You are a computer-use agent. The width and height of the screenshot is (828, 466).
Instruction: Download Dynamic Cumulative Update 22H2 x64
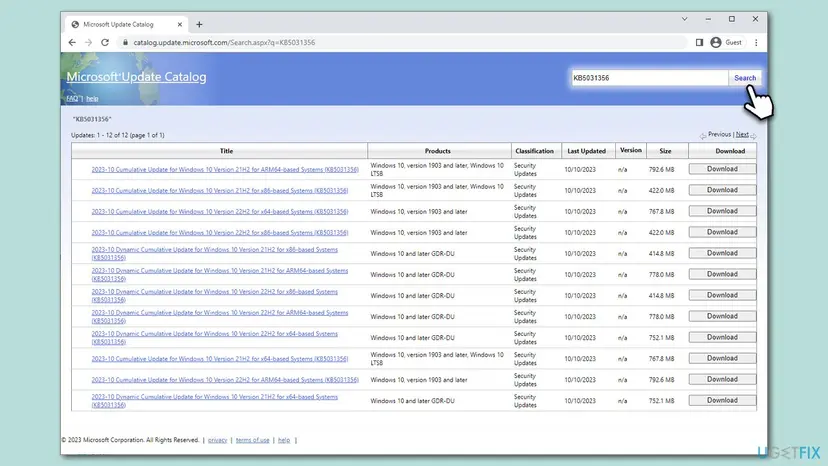[722, 337]
